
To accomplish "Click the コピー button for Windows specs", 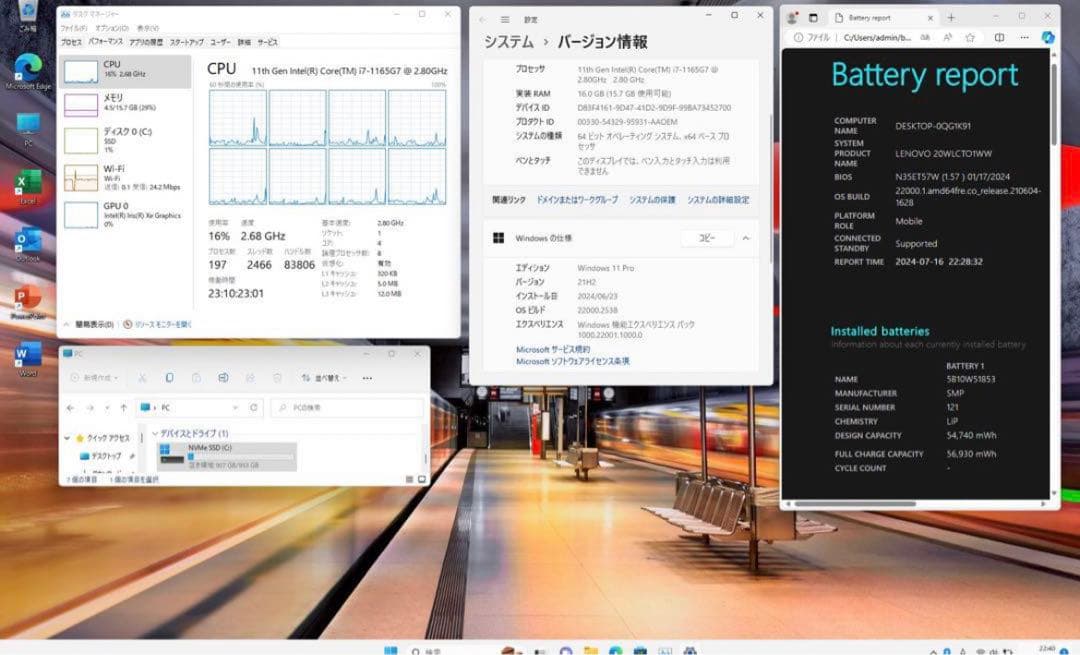I will coord(707,238).
